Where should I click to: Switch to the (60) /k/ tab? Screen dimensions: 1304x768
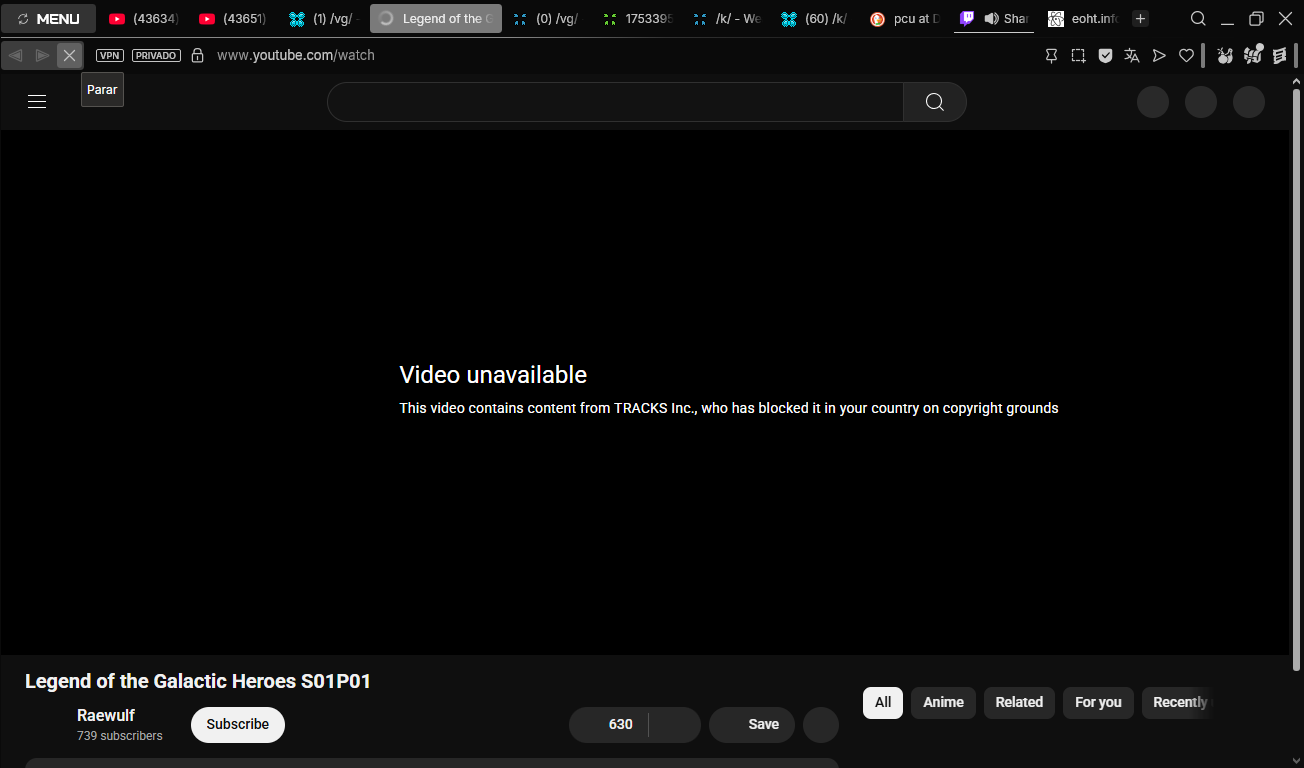pos(817,19)
